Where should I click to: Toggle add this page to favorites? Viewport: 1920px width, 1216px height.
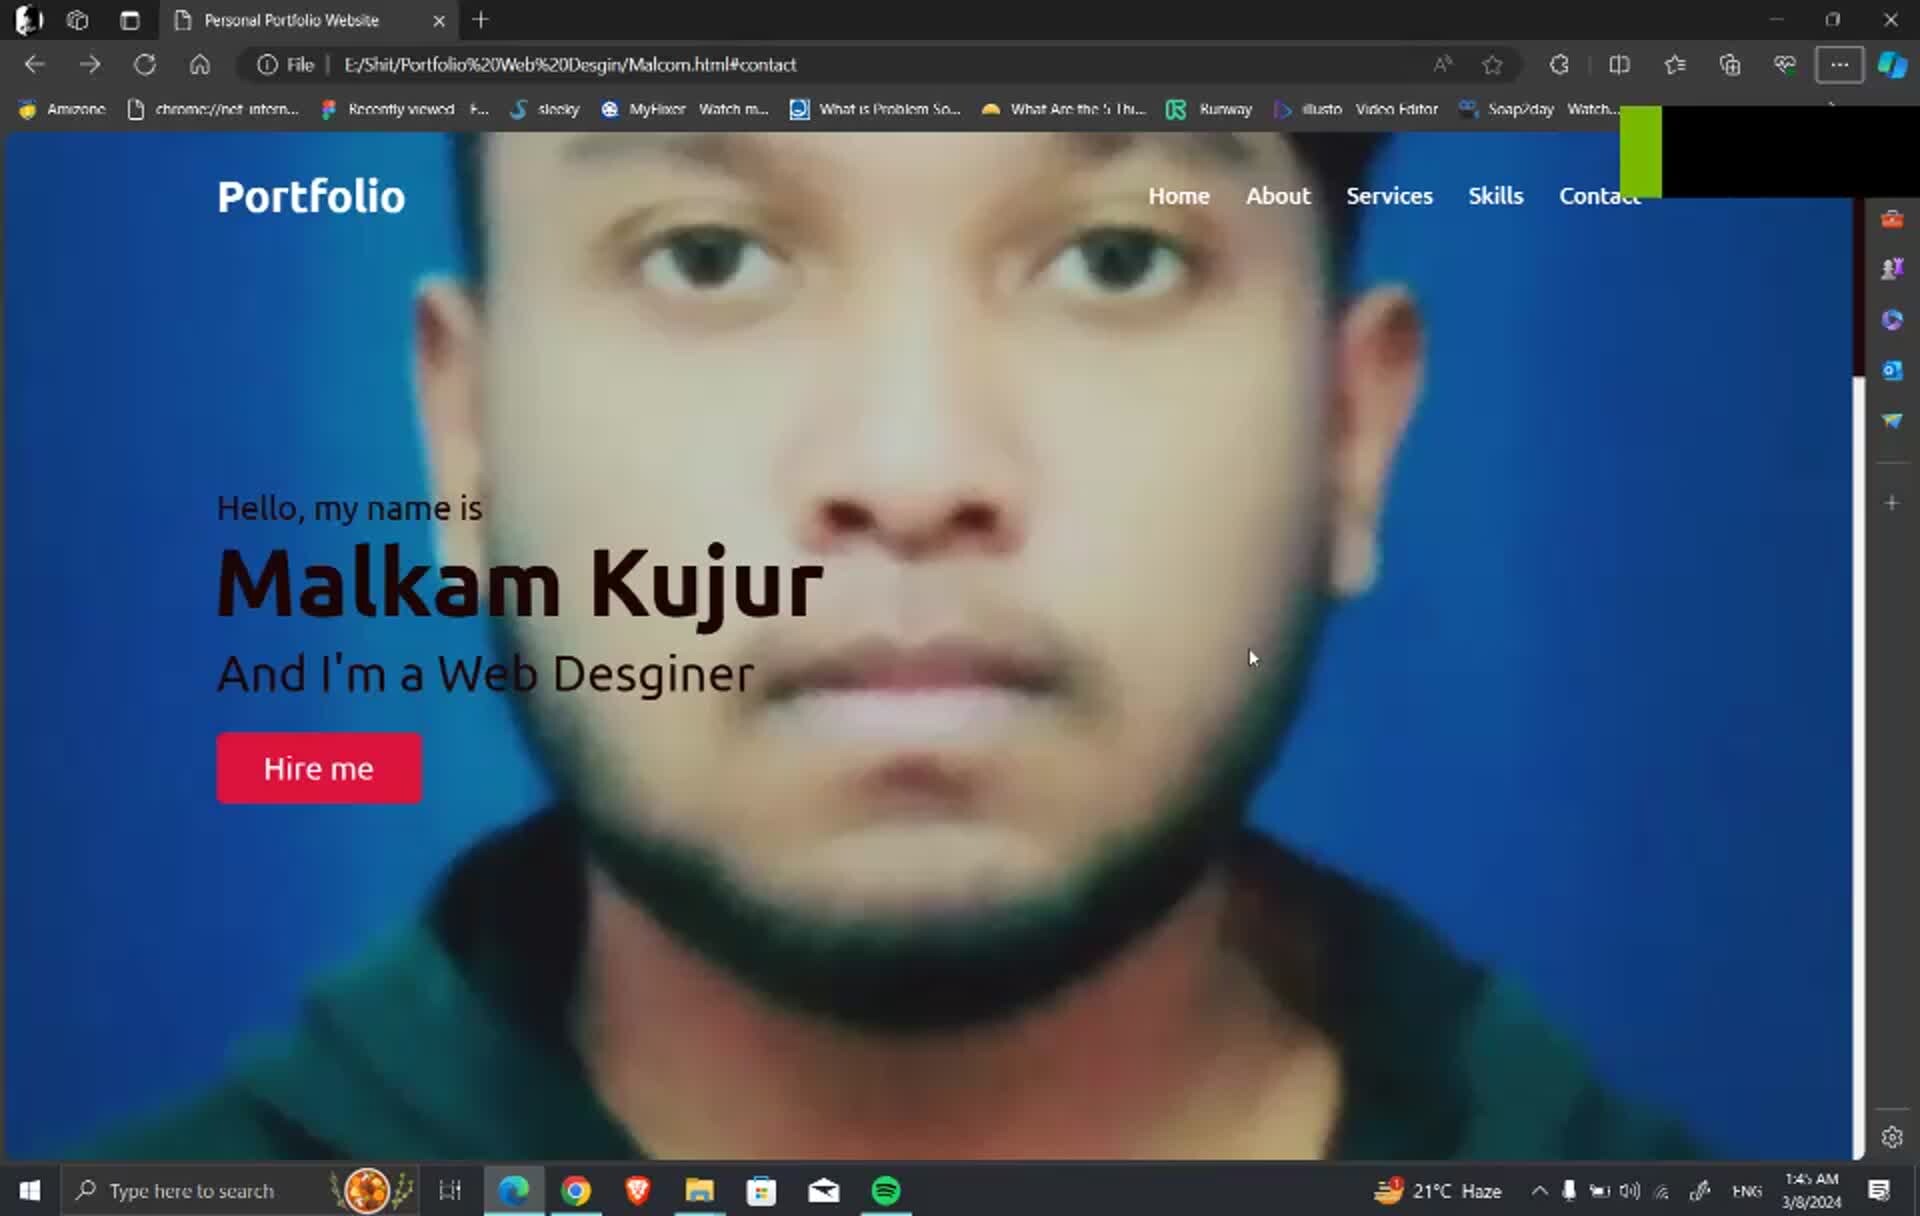pos(1492,64)
